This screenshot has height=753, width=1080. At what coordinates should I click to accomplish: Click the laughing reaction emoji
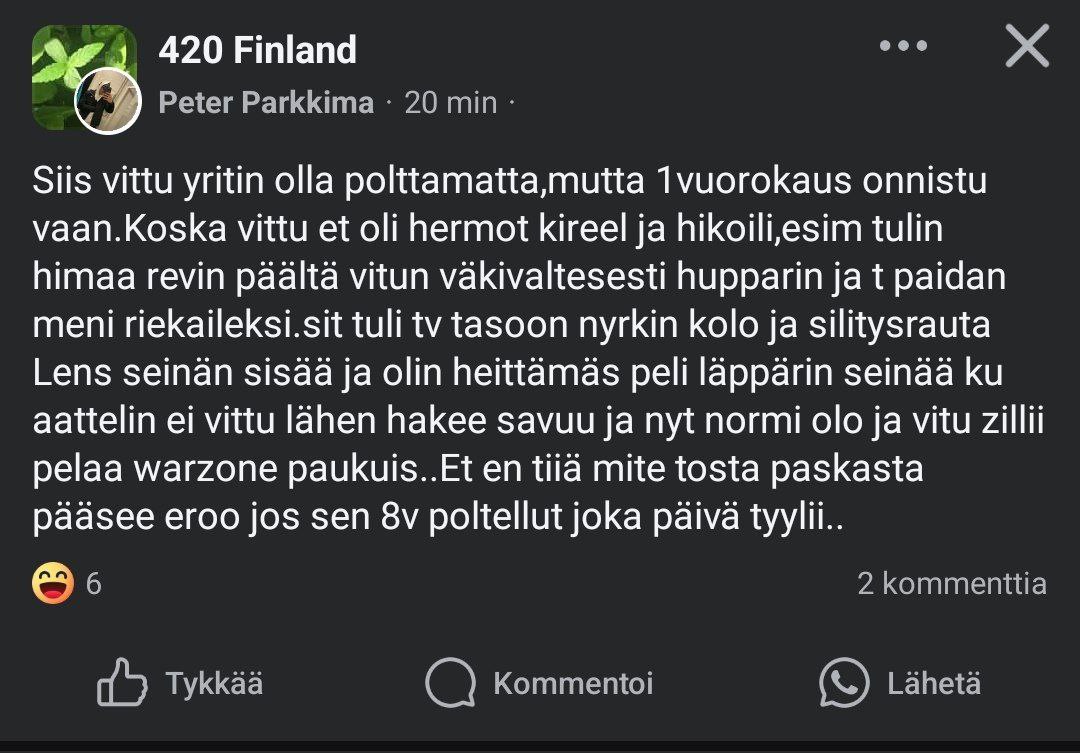click(x=52, y=584)
